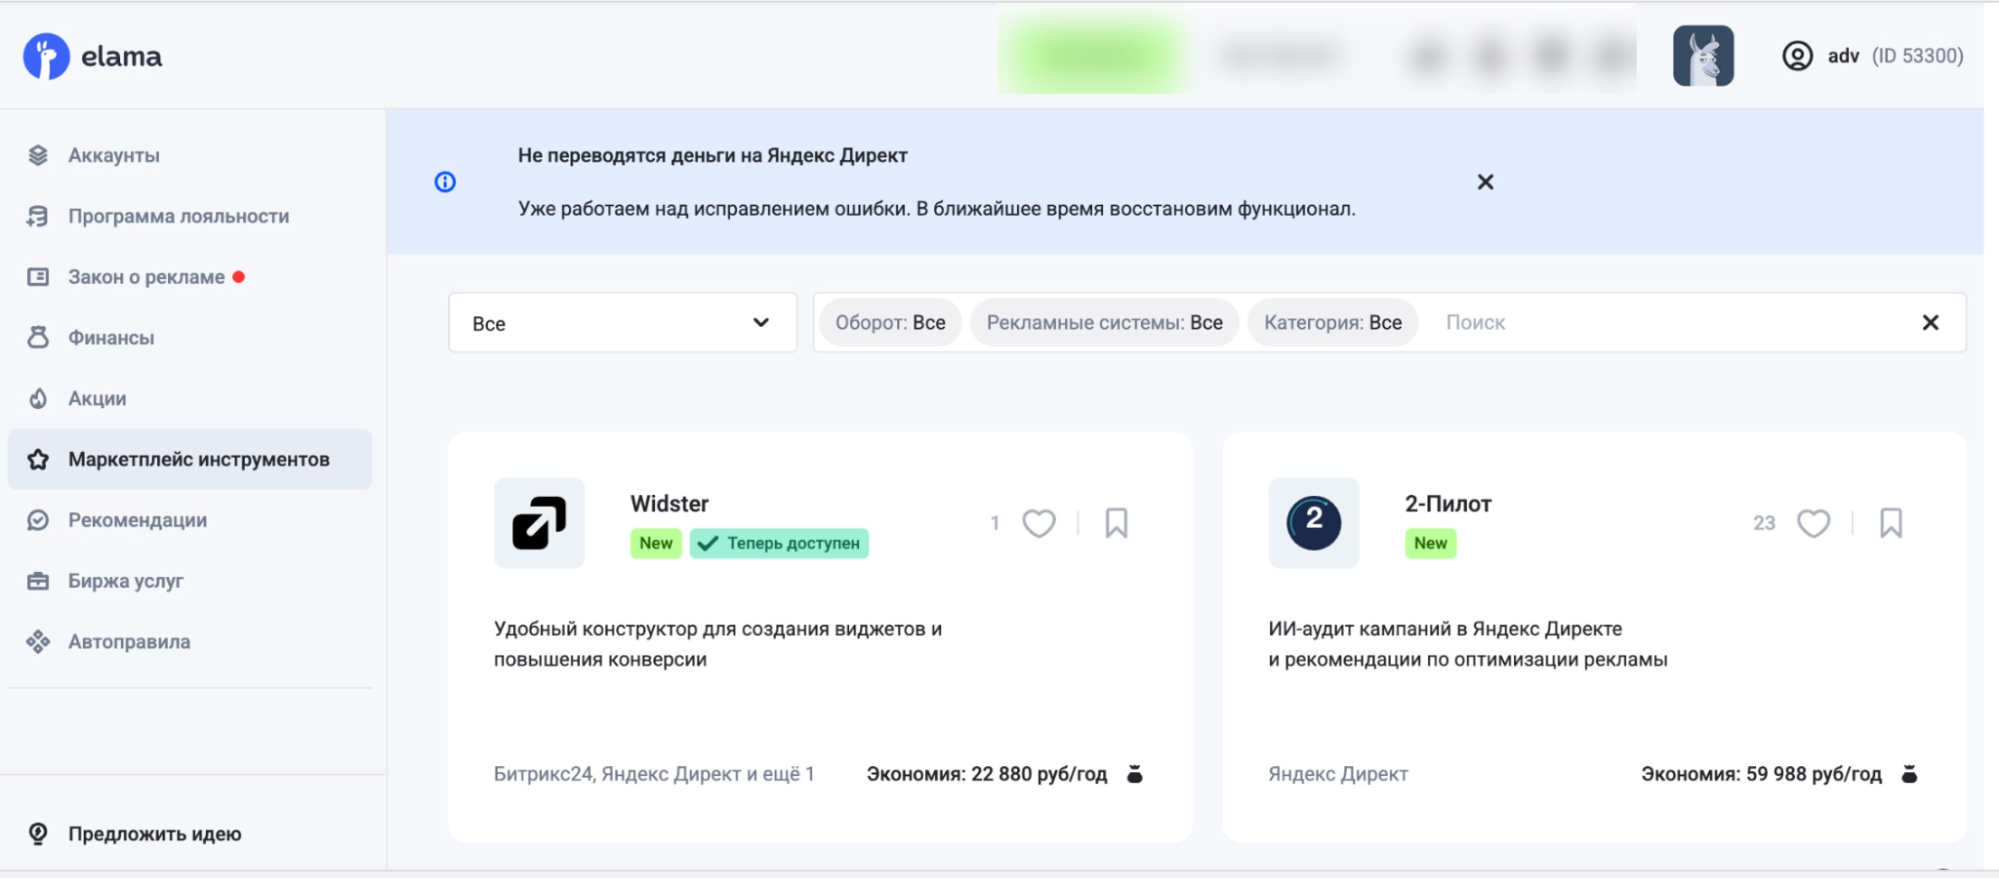Like the 2-Пилот tool heart icon
1999x879 pixels.
pos(1813,523)
